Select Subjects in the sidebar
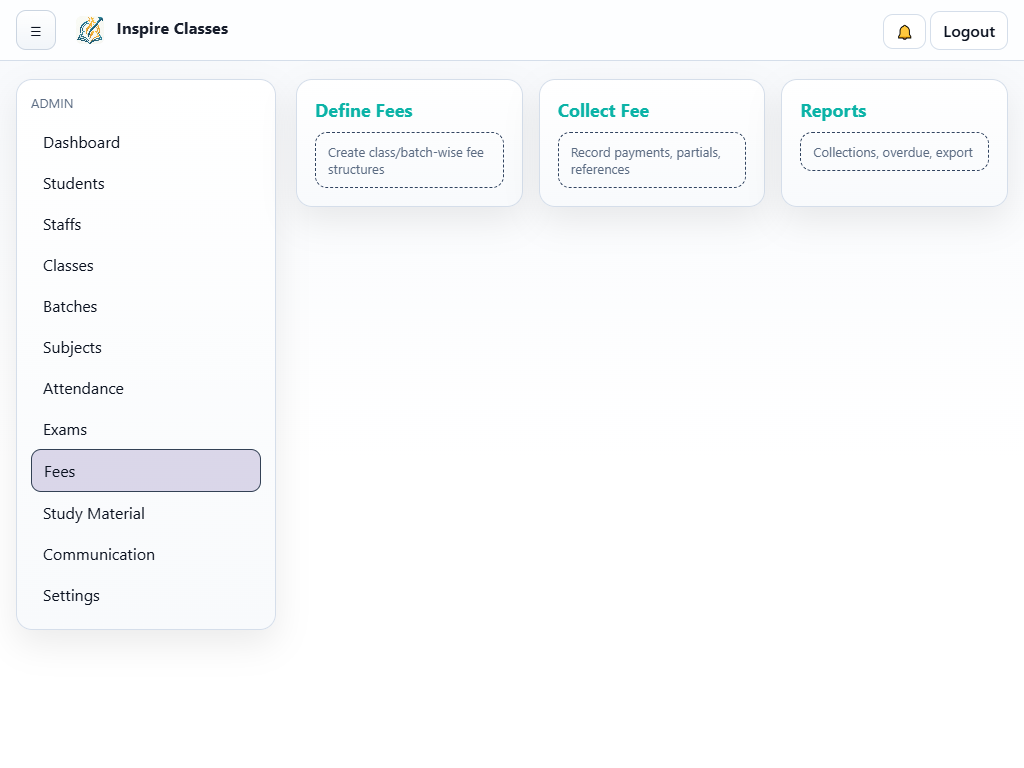This screenshot has width=1024, height=768. pos(72,347)
